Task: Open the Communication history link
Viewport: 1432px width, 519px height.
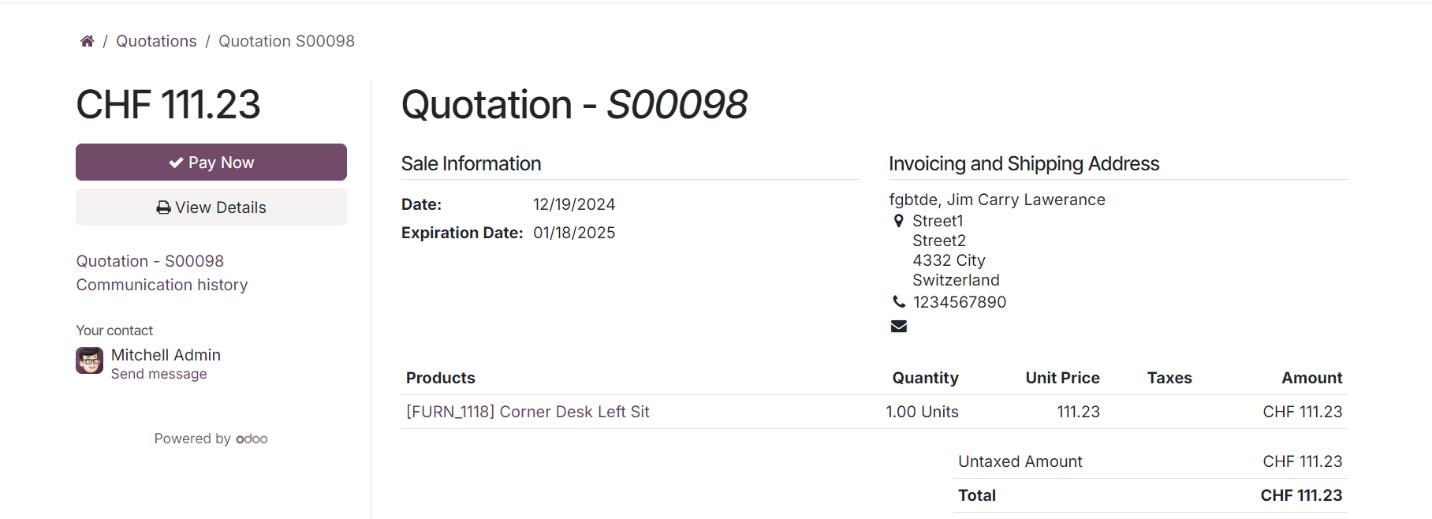Action: click(x=162, y=285)
